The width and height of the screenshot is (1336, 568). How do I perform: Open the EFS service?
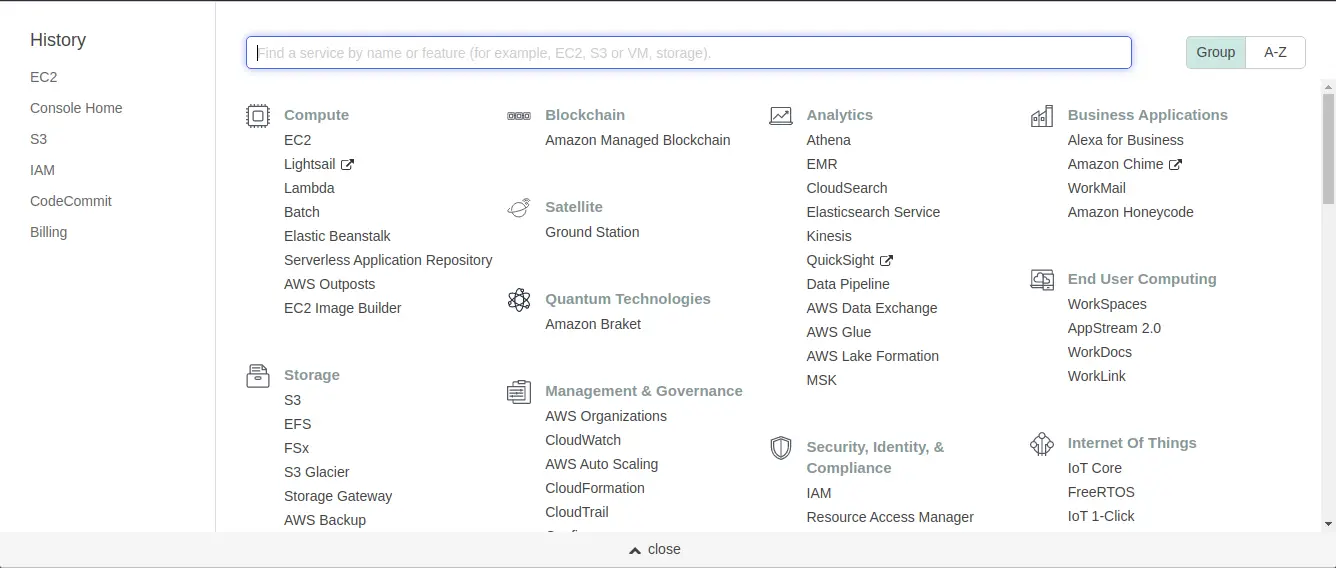click(298, 424)
